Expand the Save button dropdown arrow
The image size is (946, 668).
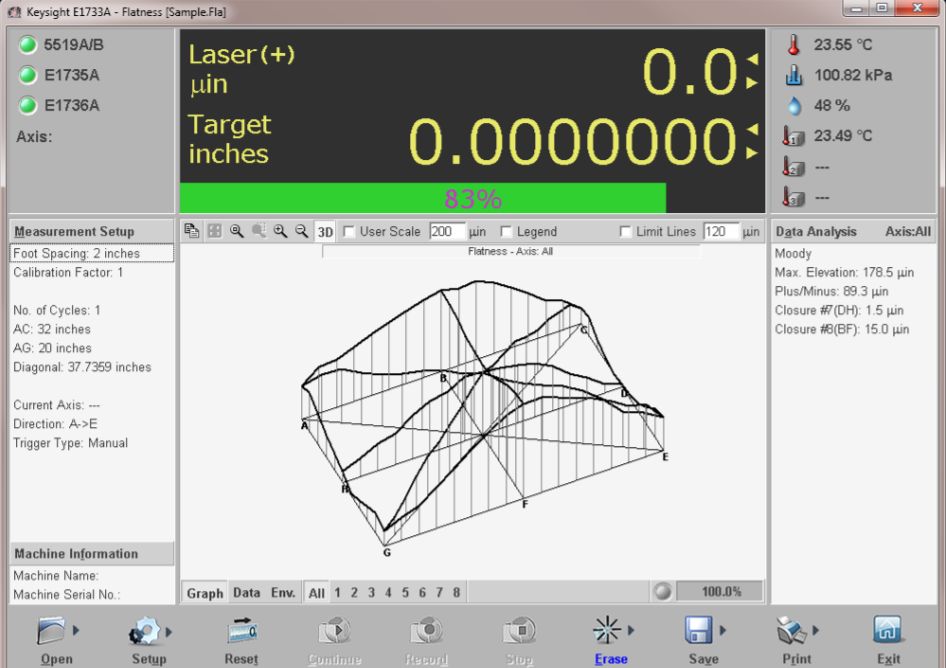(x=724, y=631)
